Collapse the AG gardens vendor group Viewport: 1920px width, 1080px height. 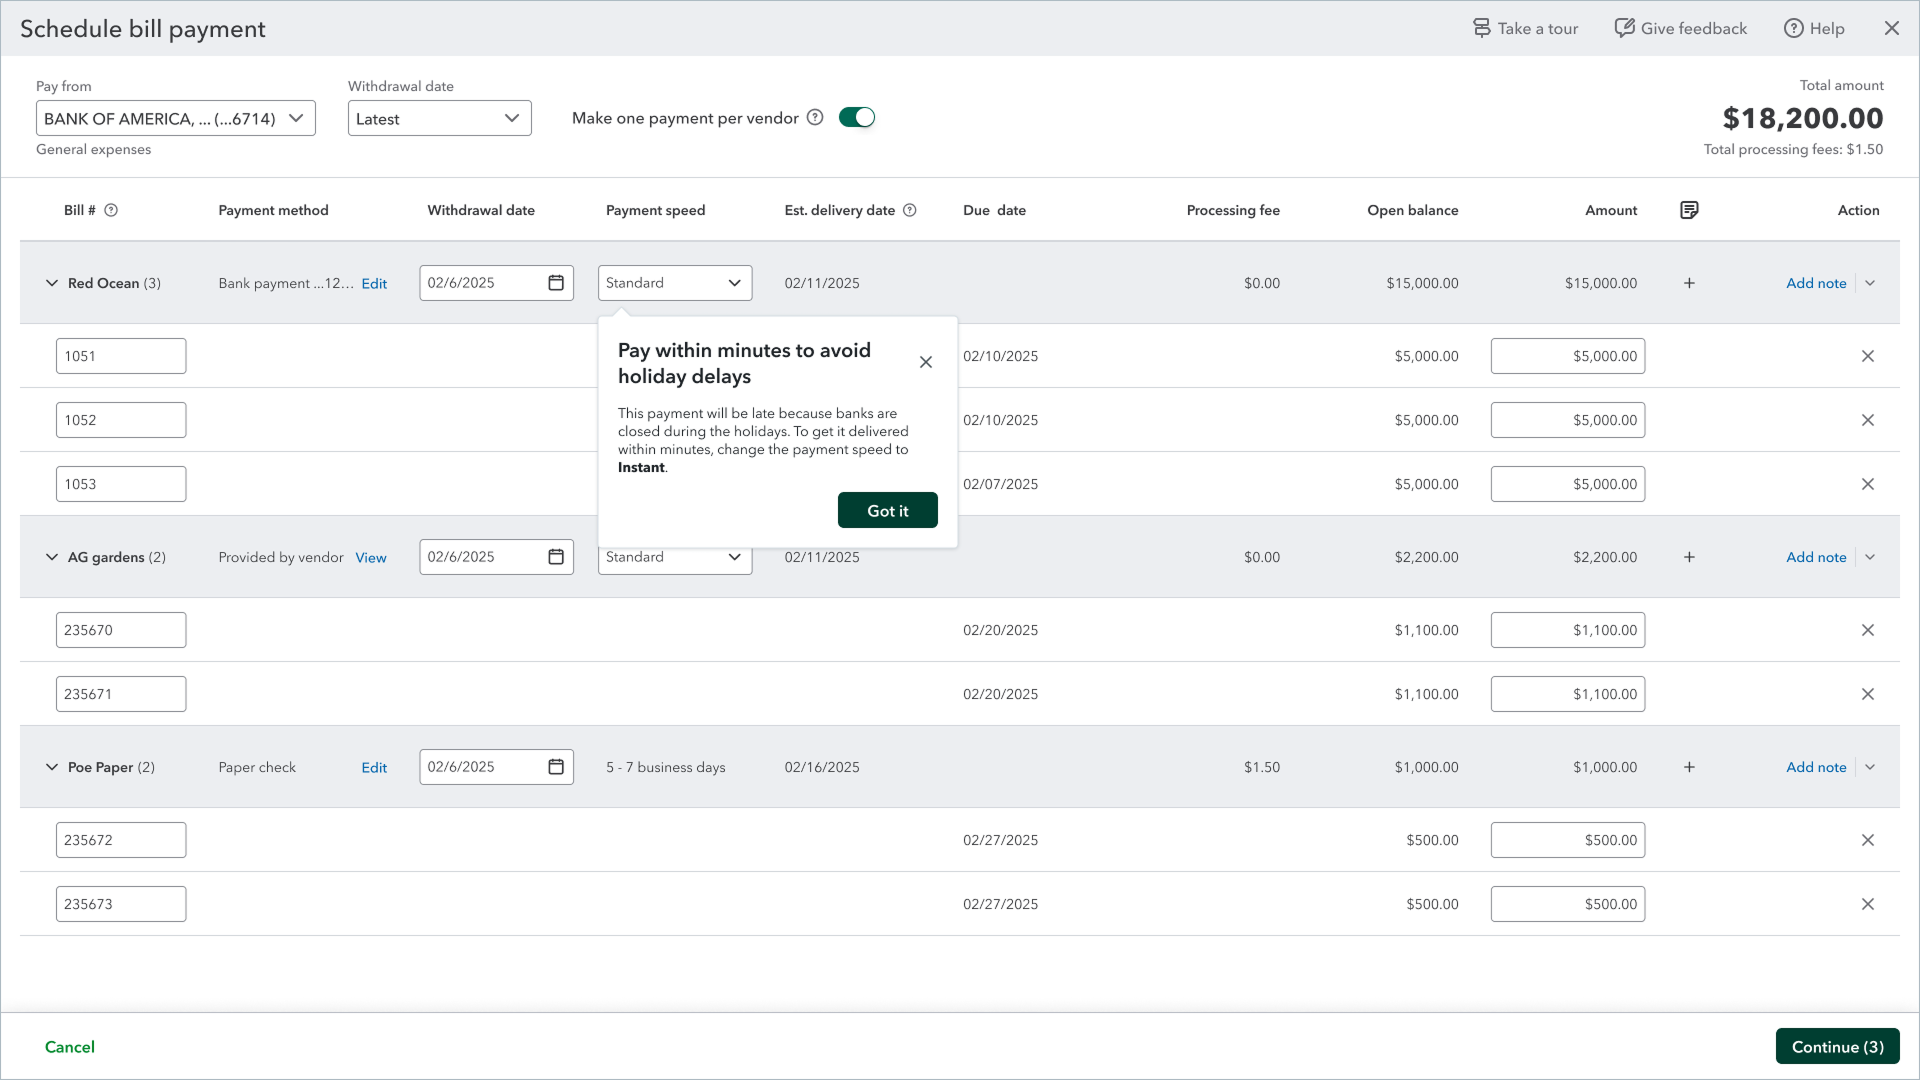pyautogui.click(x=52, y=557)
